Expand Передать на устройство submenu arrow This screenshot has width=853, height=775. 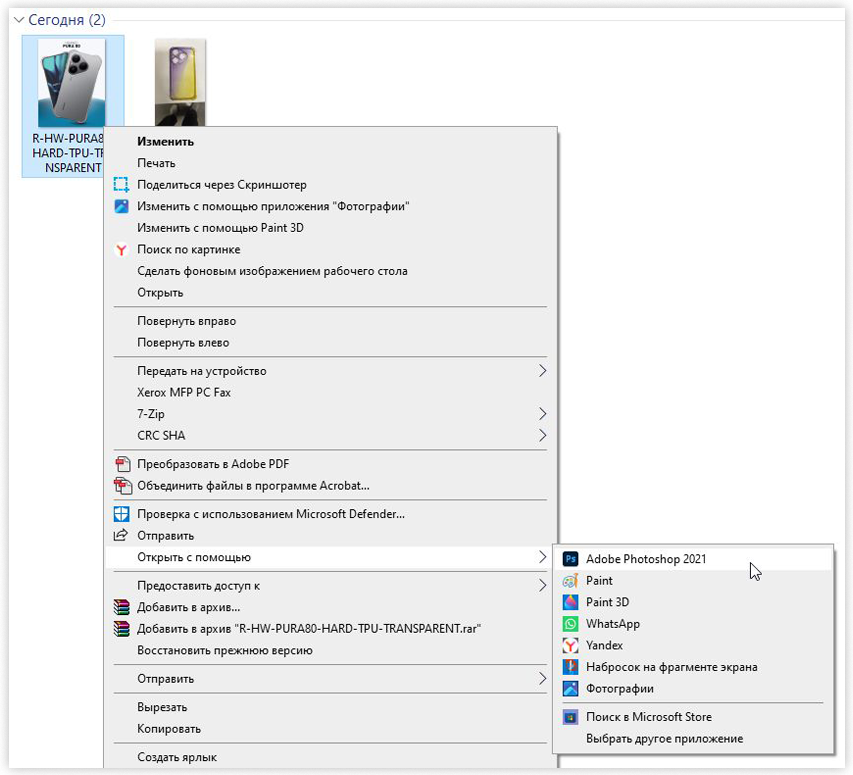(x=543, y=371)
